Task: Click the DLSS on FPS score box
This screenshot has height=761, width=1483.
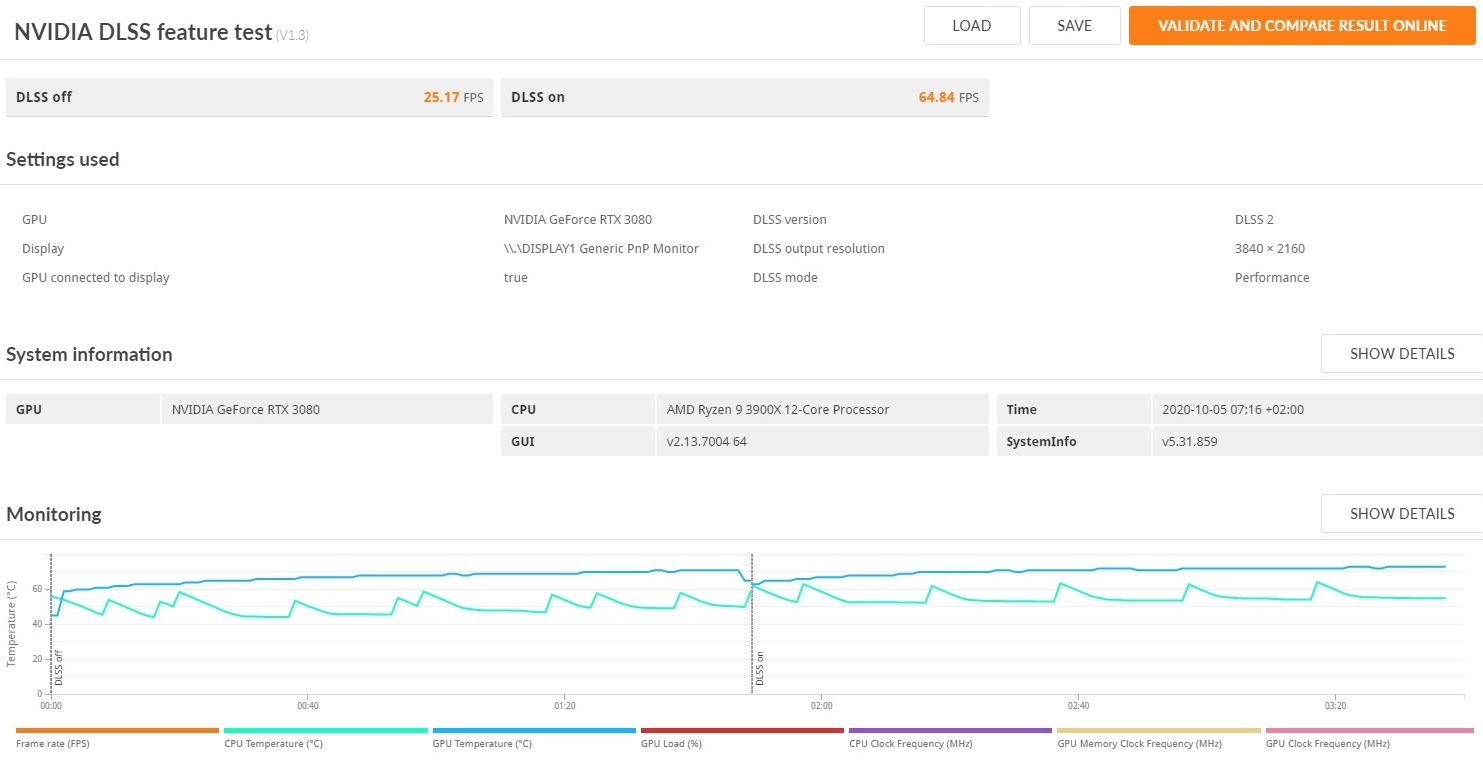Action: pyautogui.click(x=744, y=97)
